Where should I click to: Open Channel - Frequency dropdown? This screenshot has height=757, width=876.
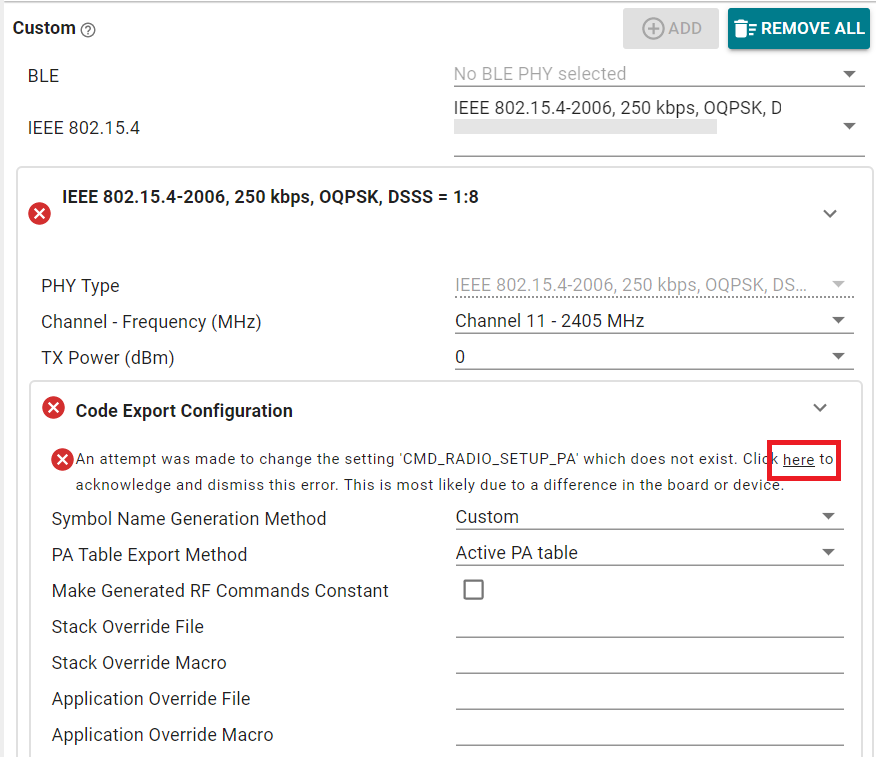point(653,321)
